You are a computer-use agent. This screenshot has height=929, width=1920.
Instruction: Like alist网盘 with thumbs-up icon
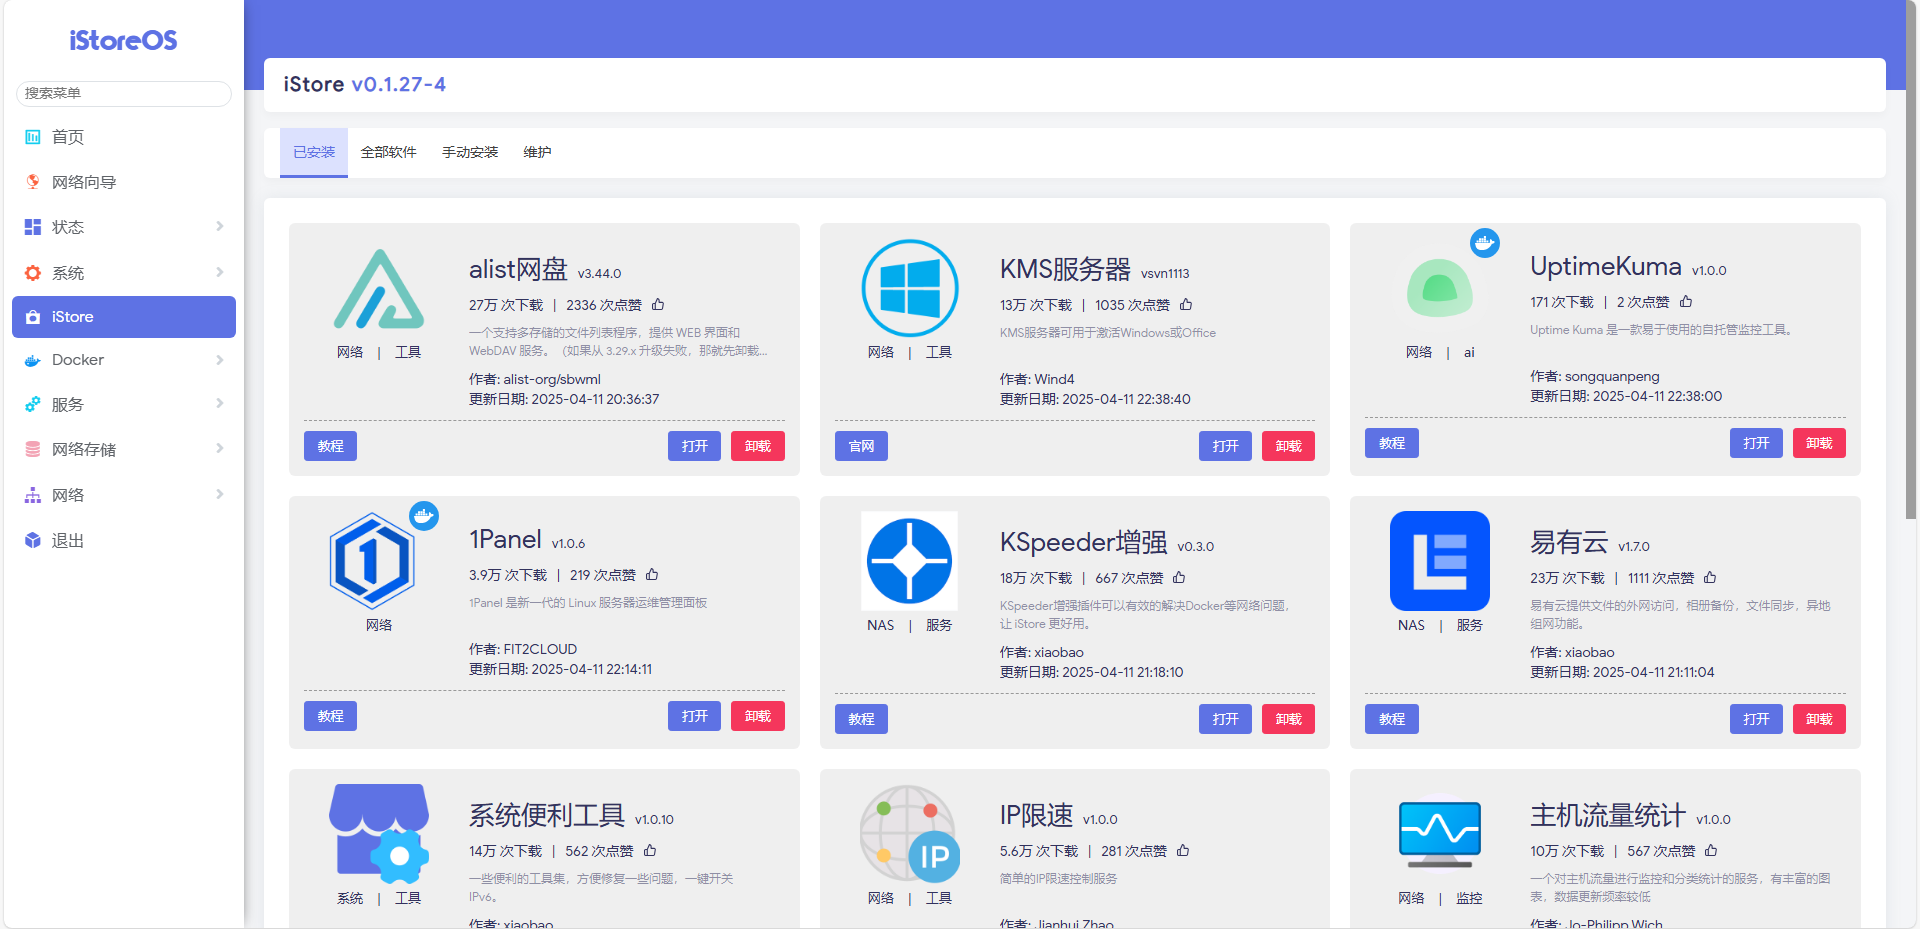point(658,305)
